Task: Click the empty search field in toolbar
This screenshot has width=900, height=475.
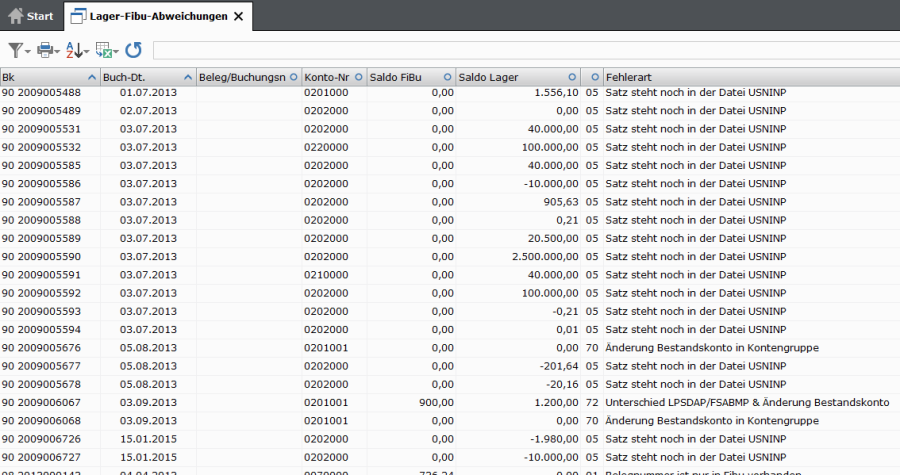Action: (526, 50)
